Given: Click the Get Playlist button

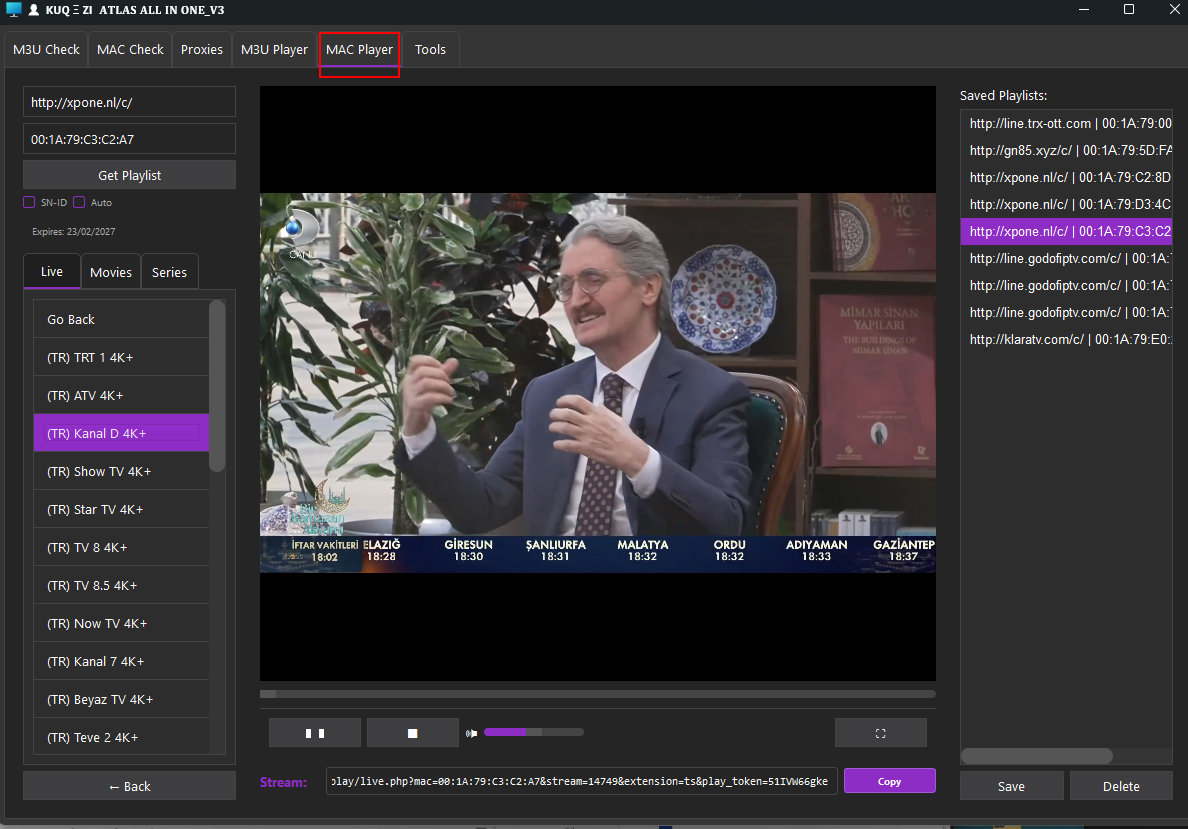Looking at the screenshot, I should [130, 175].
